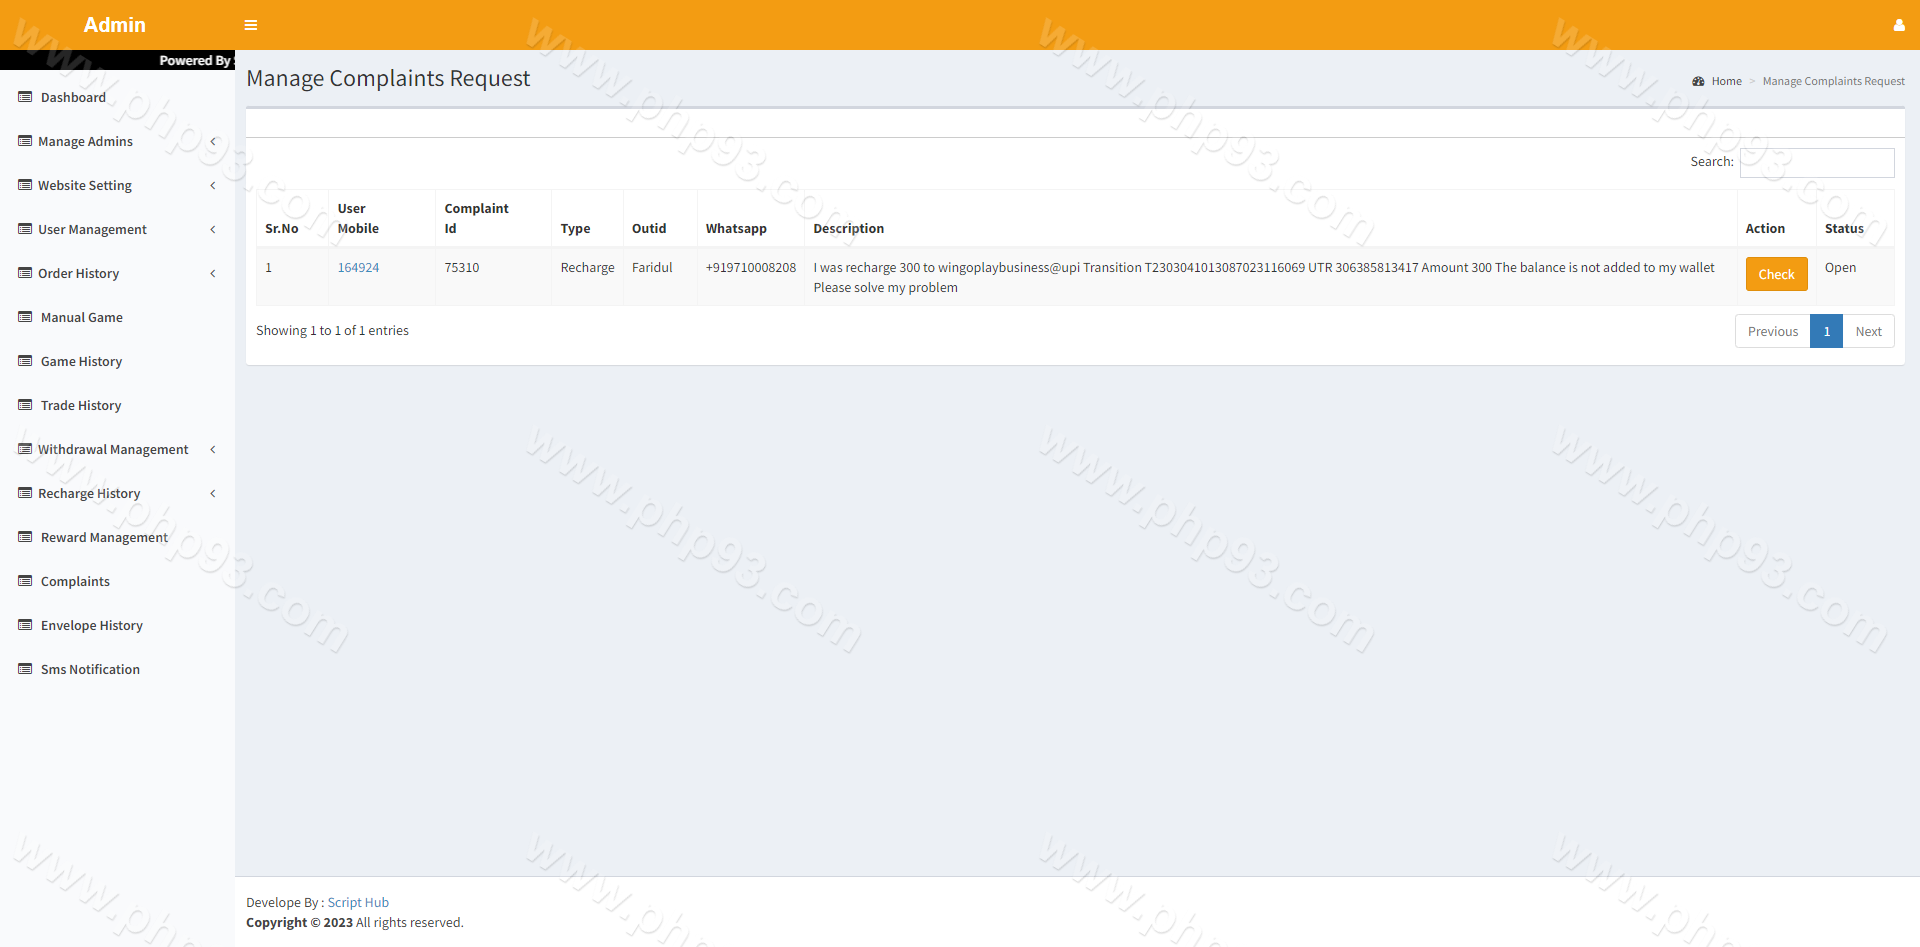Click the icon beside Manual Game
The height and width of the screenshot is (947, 1920).
click(25, 317)
